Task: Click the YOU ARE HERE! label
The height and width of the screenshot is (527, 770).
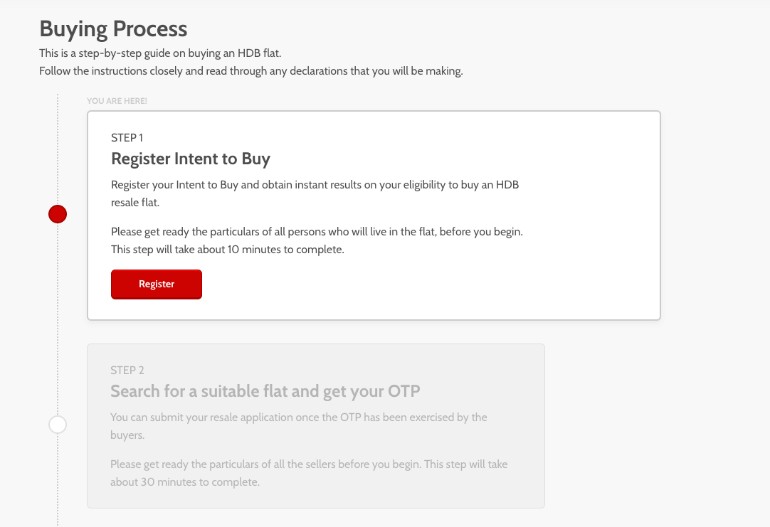Action: click(117, 101)
